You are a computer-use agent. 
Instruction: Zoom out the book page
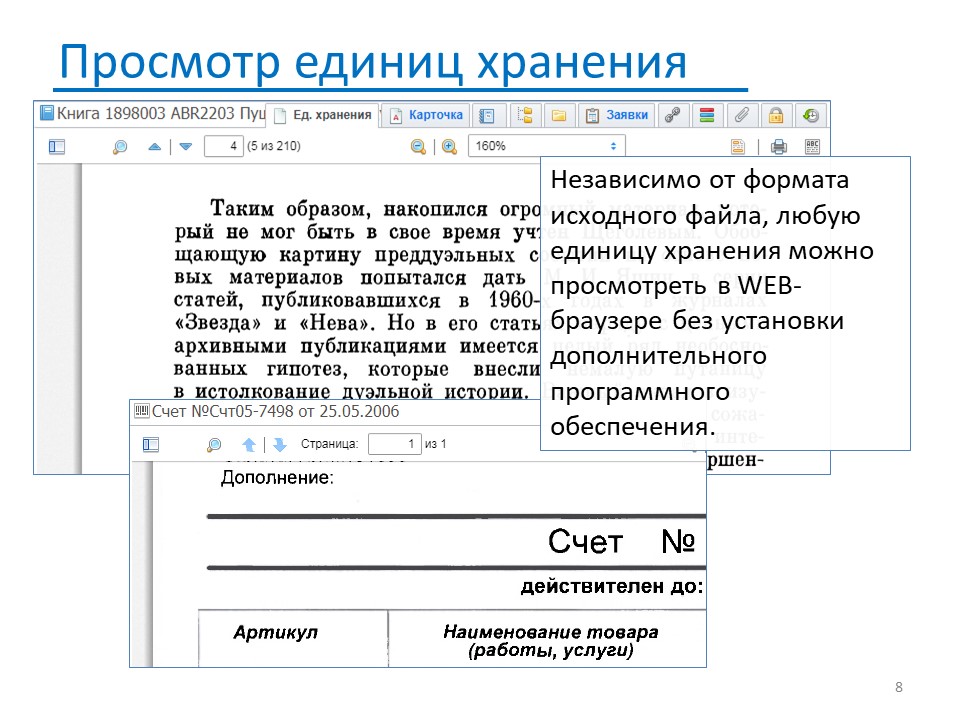(x=418, y=146)
